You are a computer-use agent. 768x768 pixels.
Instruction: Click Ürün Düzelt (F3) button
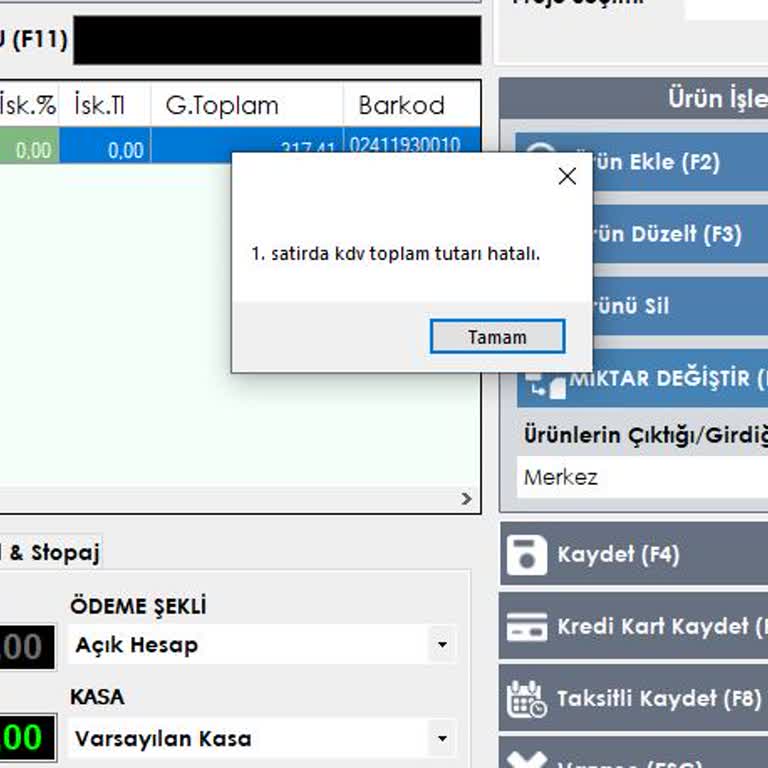tap(680, 234)
